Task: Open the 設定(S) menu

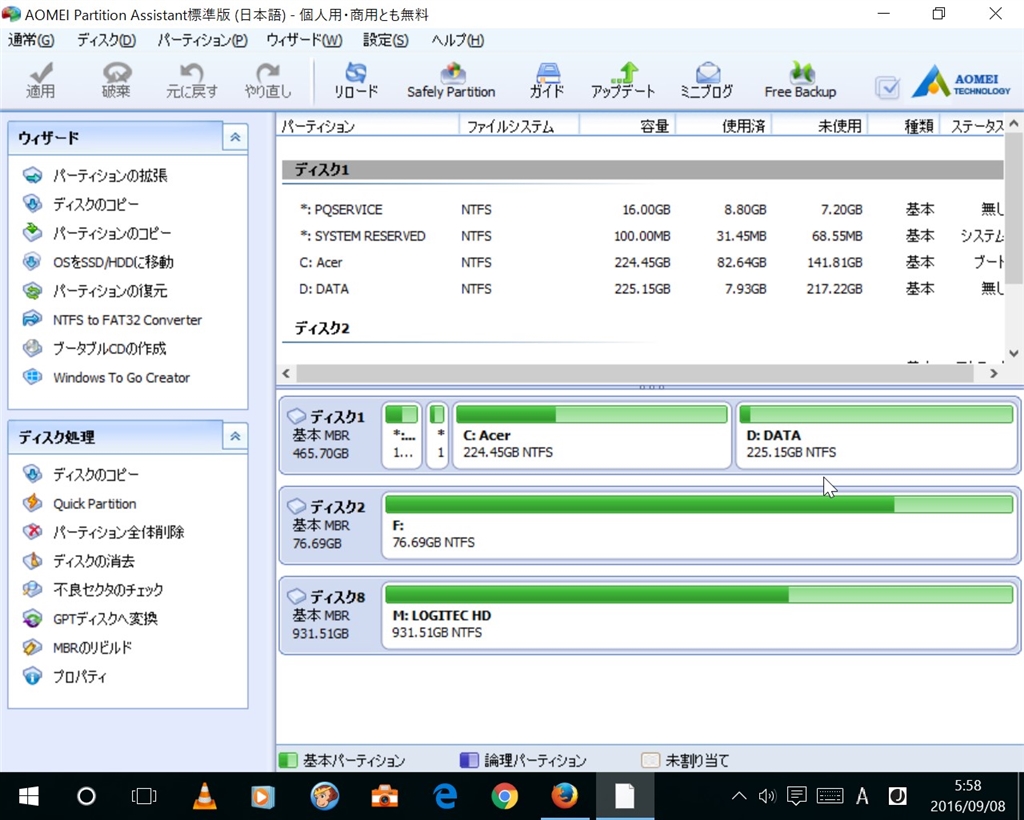Action: [x=386, y=40]
